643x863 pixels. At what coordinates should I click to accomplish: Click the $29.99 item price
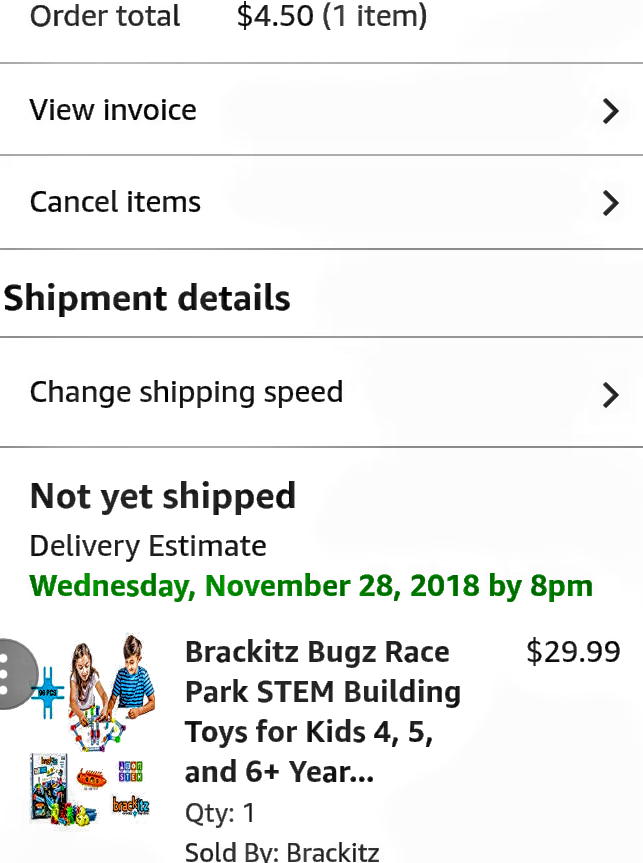pos(573,652)
